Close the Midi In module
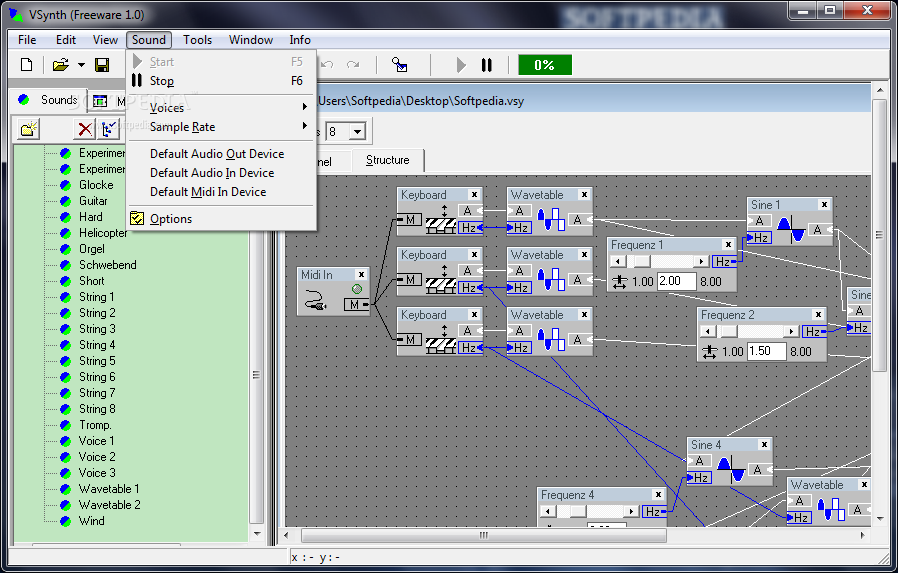The width and height of the screenshot is (898, 573). pos(361,275)
